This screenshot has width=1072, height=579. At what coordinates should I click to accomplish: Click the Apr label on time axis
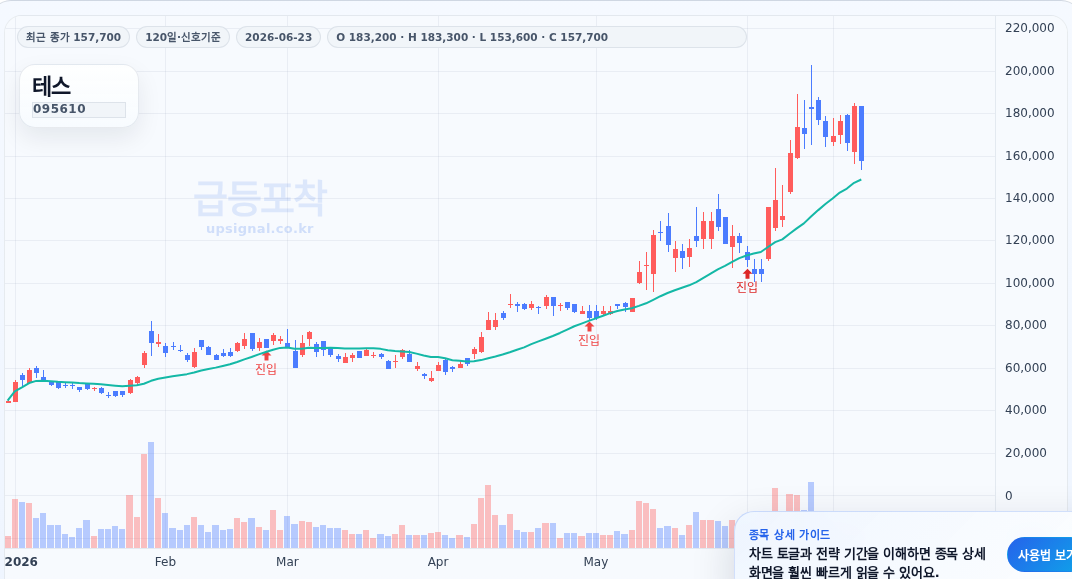tap(438, 562)
